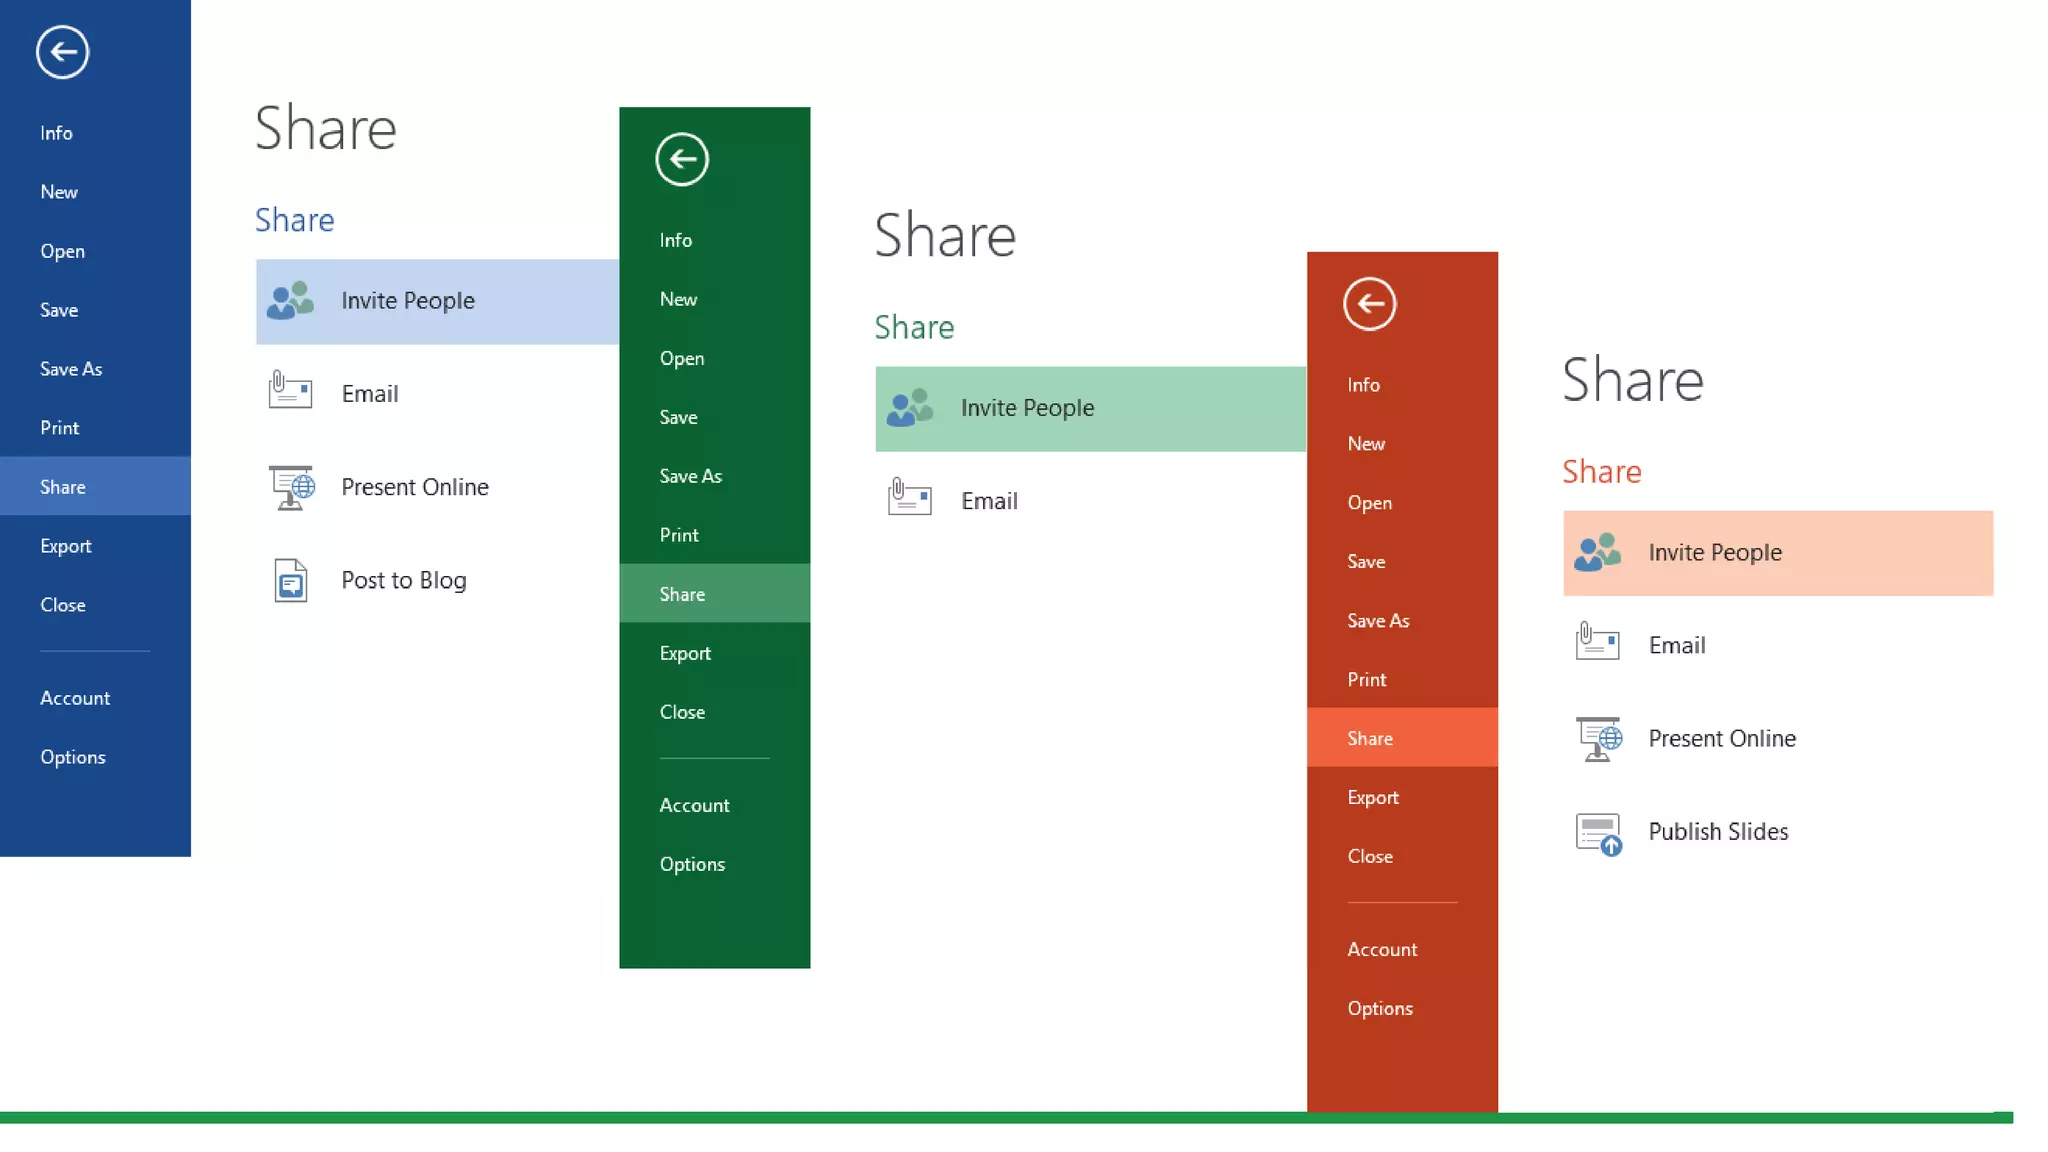Image resolution: width=2048 pixels, height=1152 pixels.
Task: Click Email envelope icon in green Excel panel
Action: [909, 498]
